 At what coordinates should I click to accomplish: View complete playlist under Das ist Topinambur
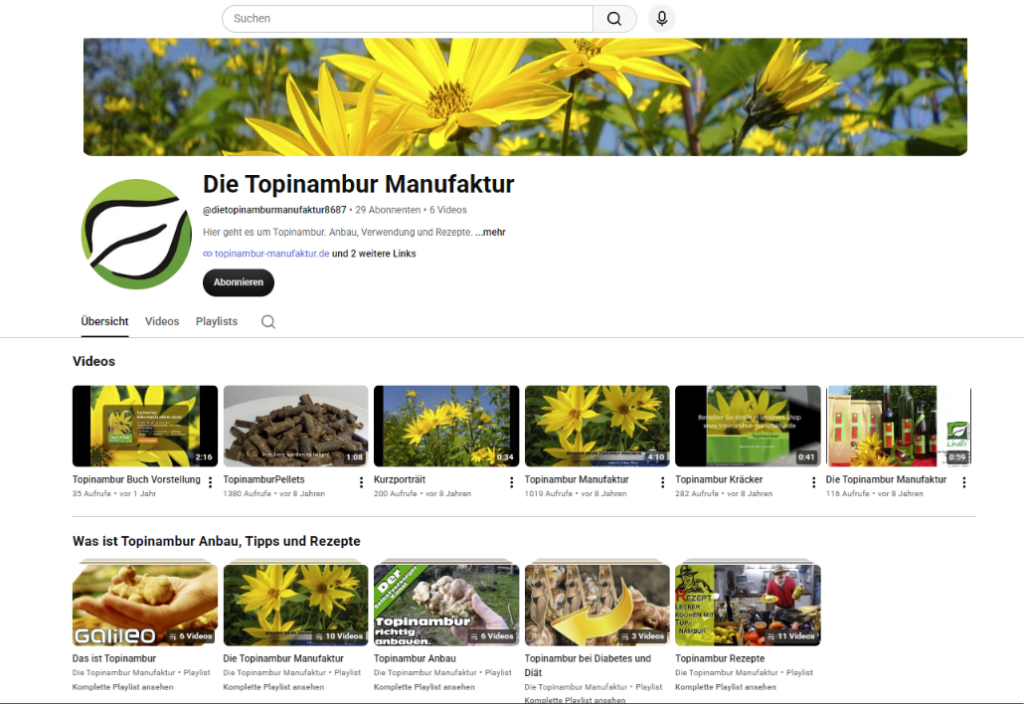[123, 687]
